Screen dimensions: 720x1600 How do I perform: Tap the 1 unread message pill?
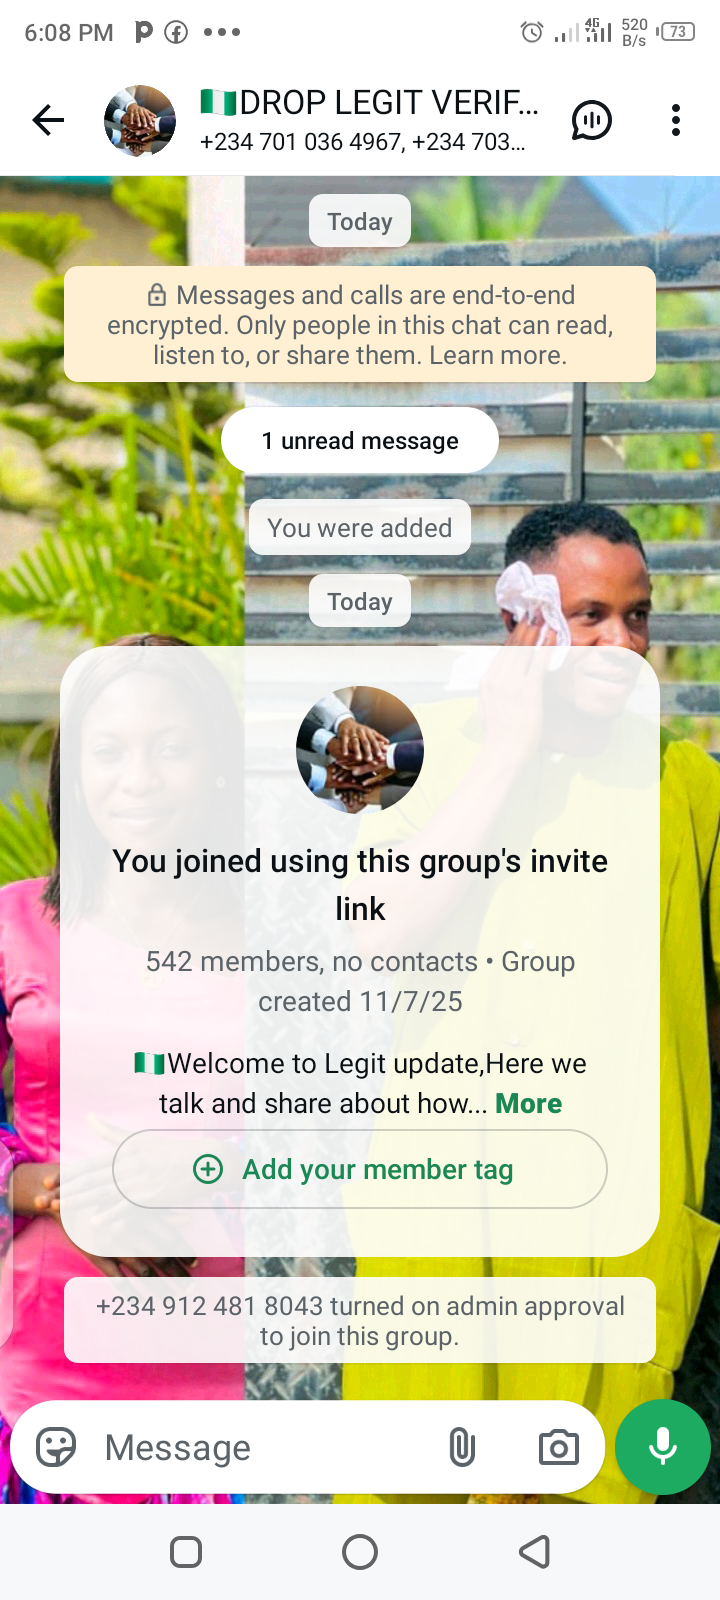pos(360,440)
